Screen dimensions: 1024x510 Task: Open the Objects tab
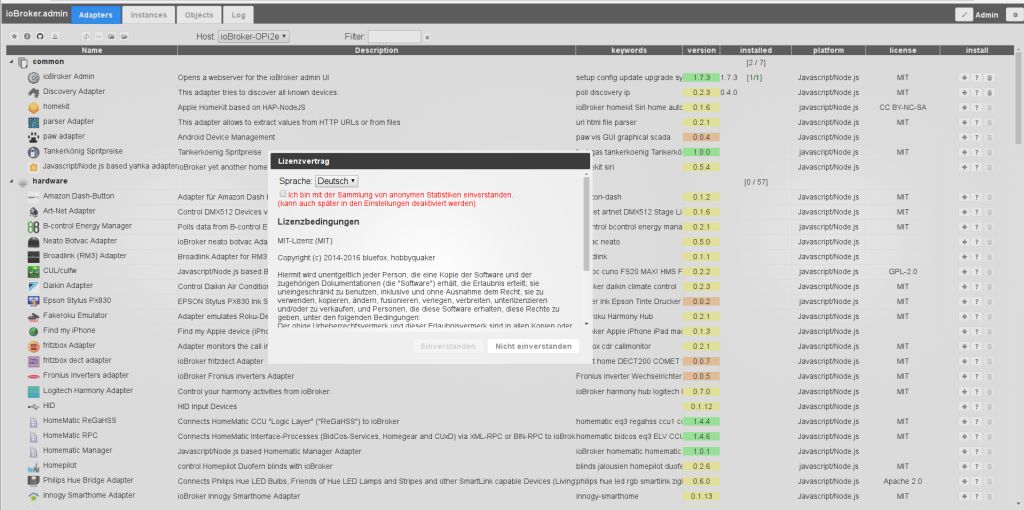click(199, 14)
